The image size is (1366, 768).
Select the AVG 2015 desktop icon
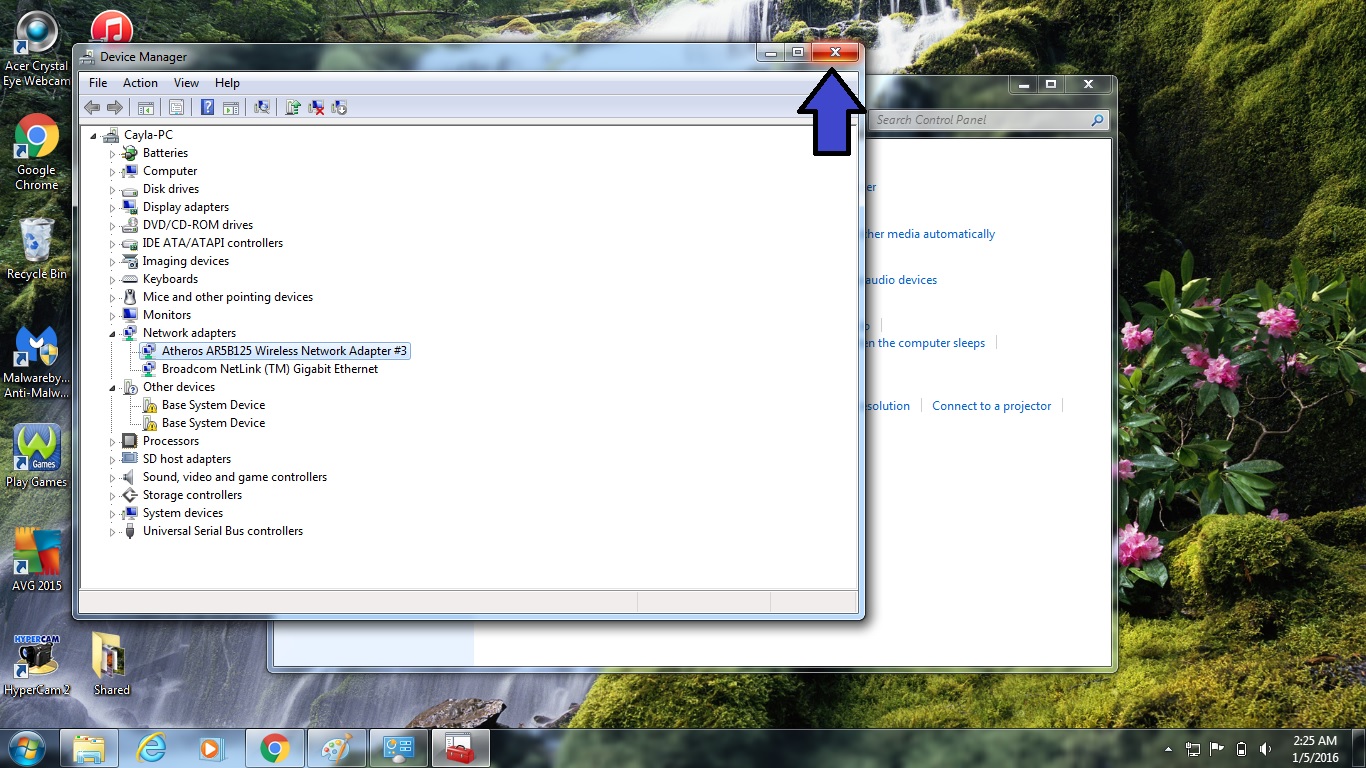(x=37, y=560)
